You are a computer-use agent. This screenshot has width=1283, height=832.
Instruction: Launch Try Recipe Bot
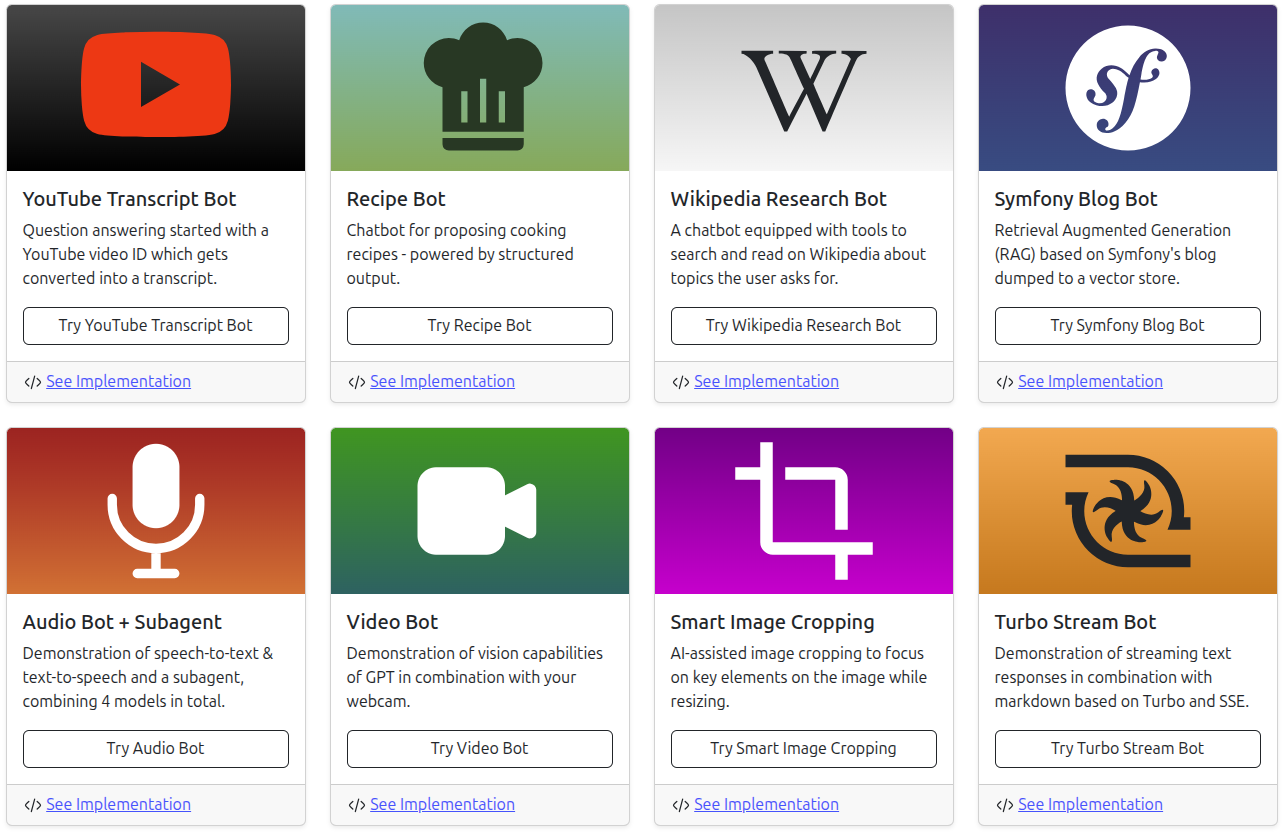click(x=480, y=326)
